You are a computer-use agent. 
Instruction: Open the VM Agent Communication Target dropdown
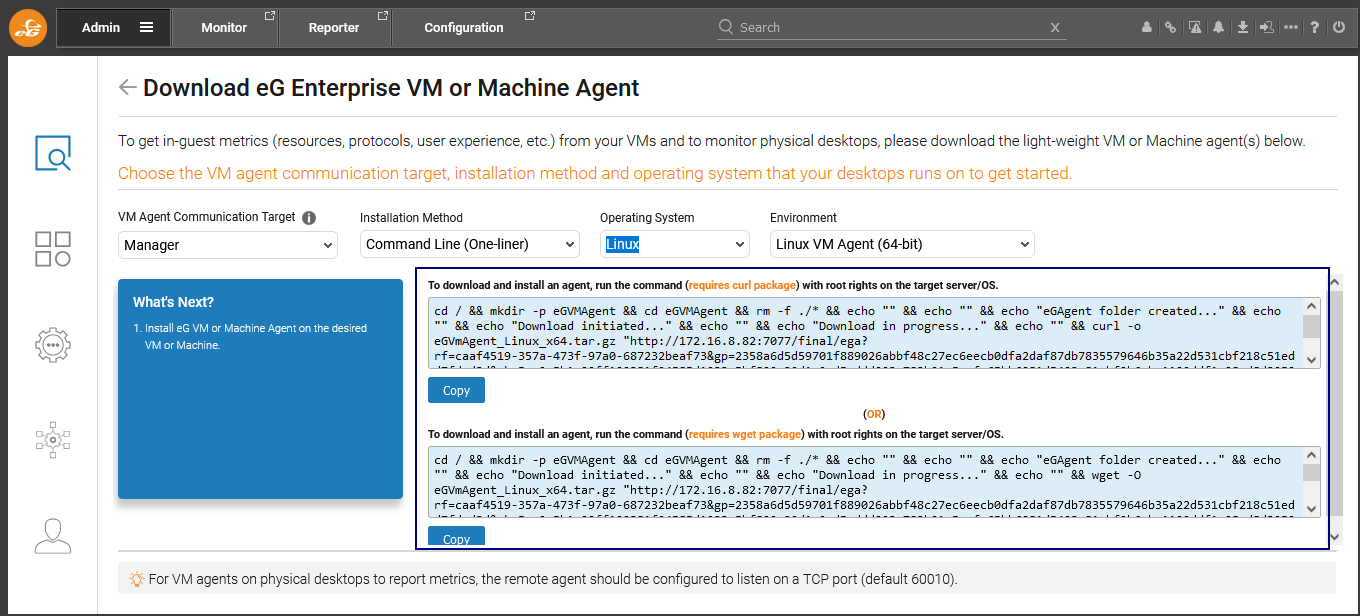point(228,244)
